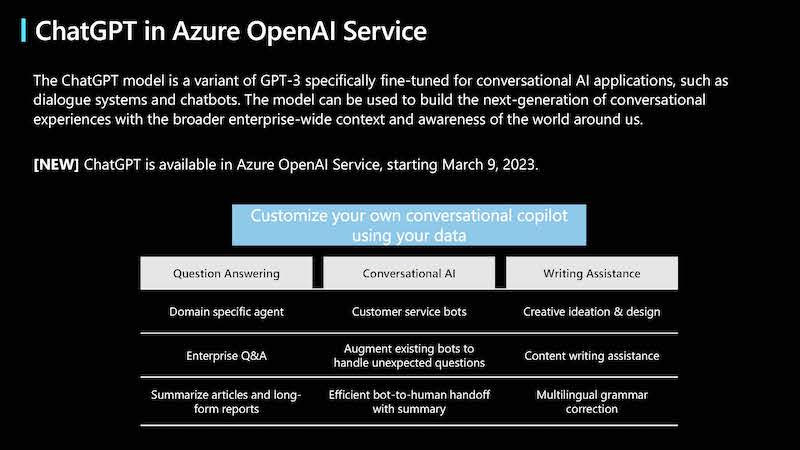
Task: Click Content writing assistance text
Action: [x=592, y=356]
